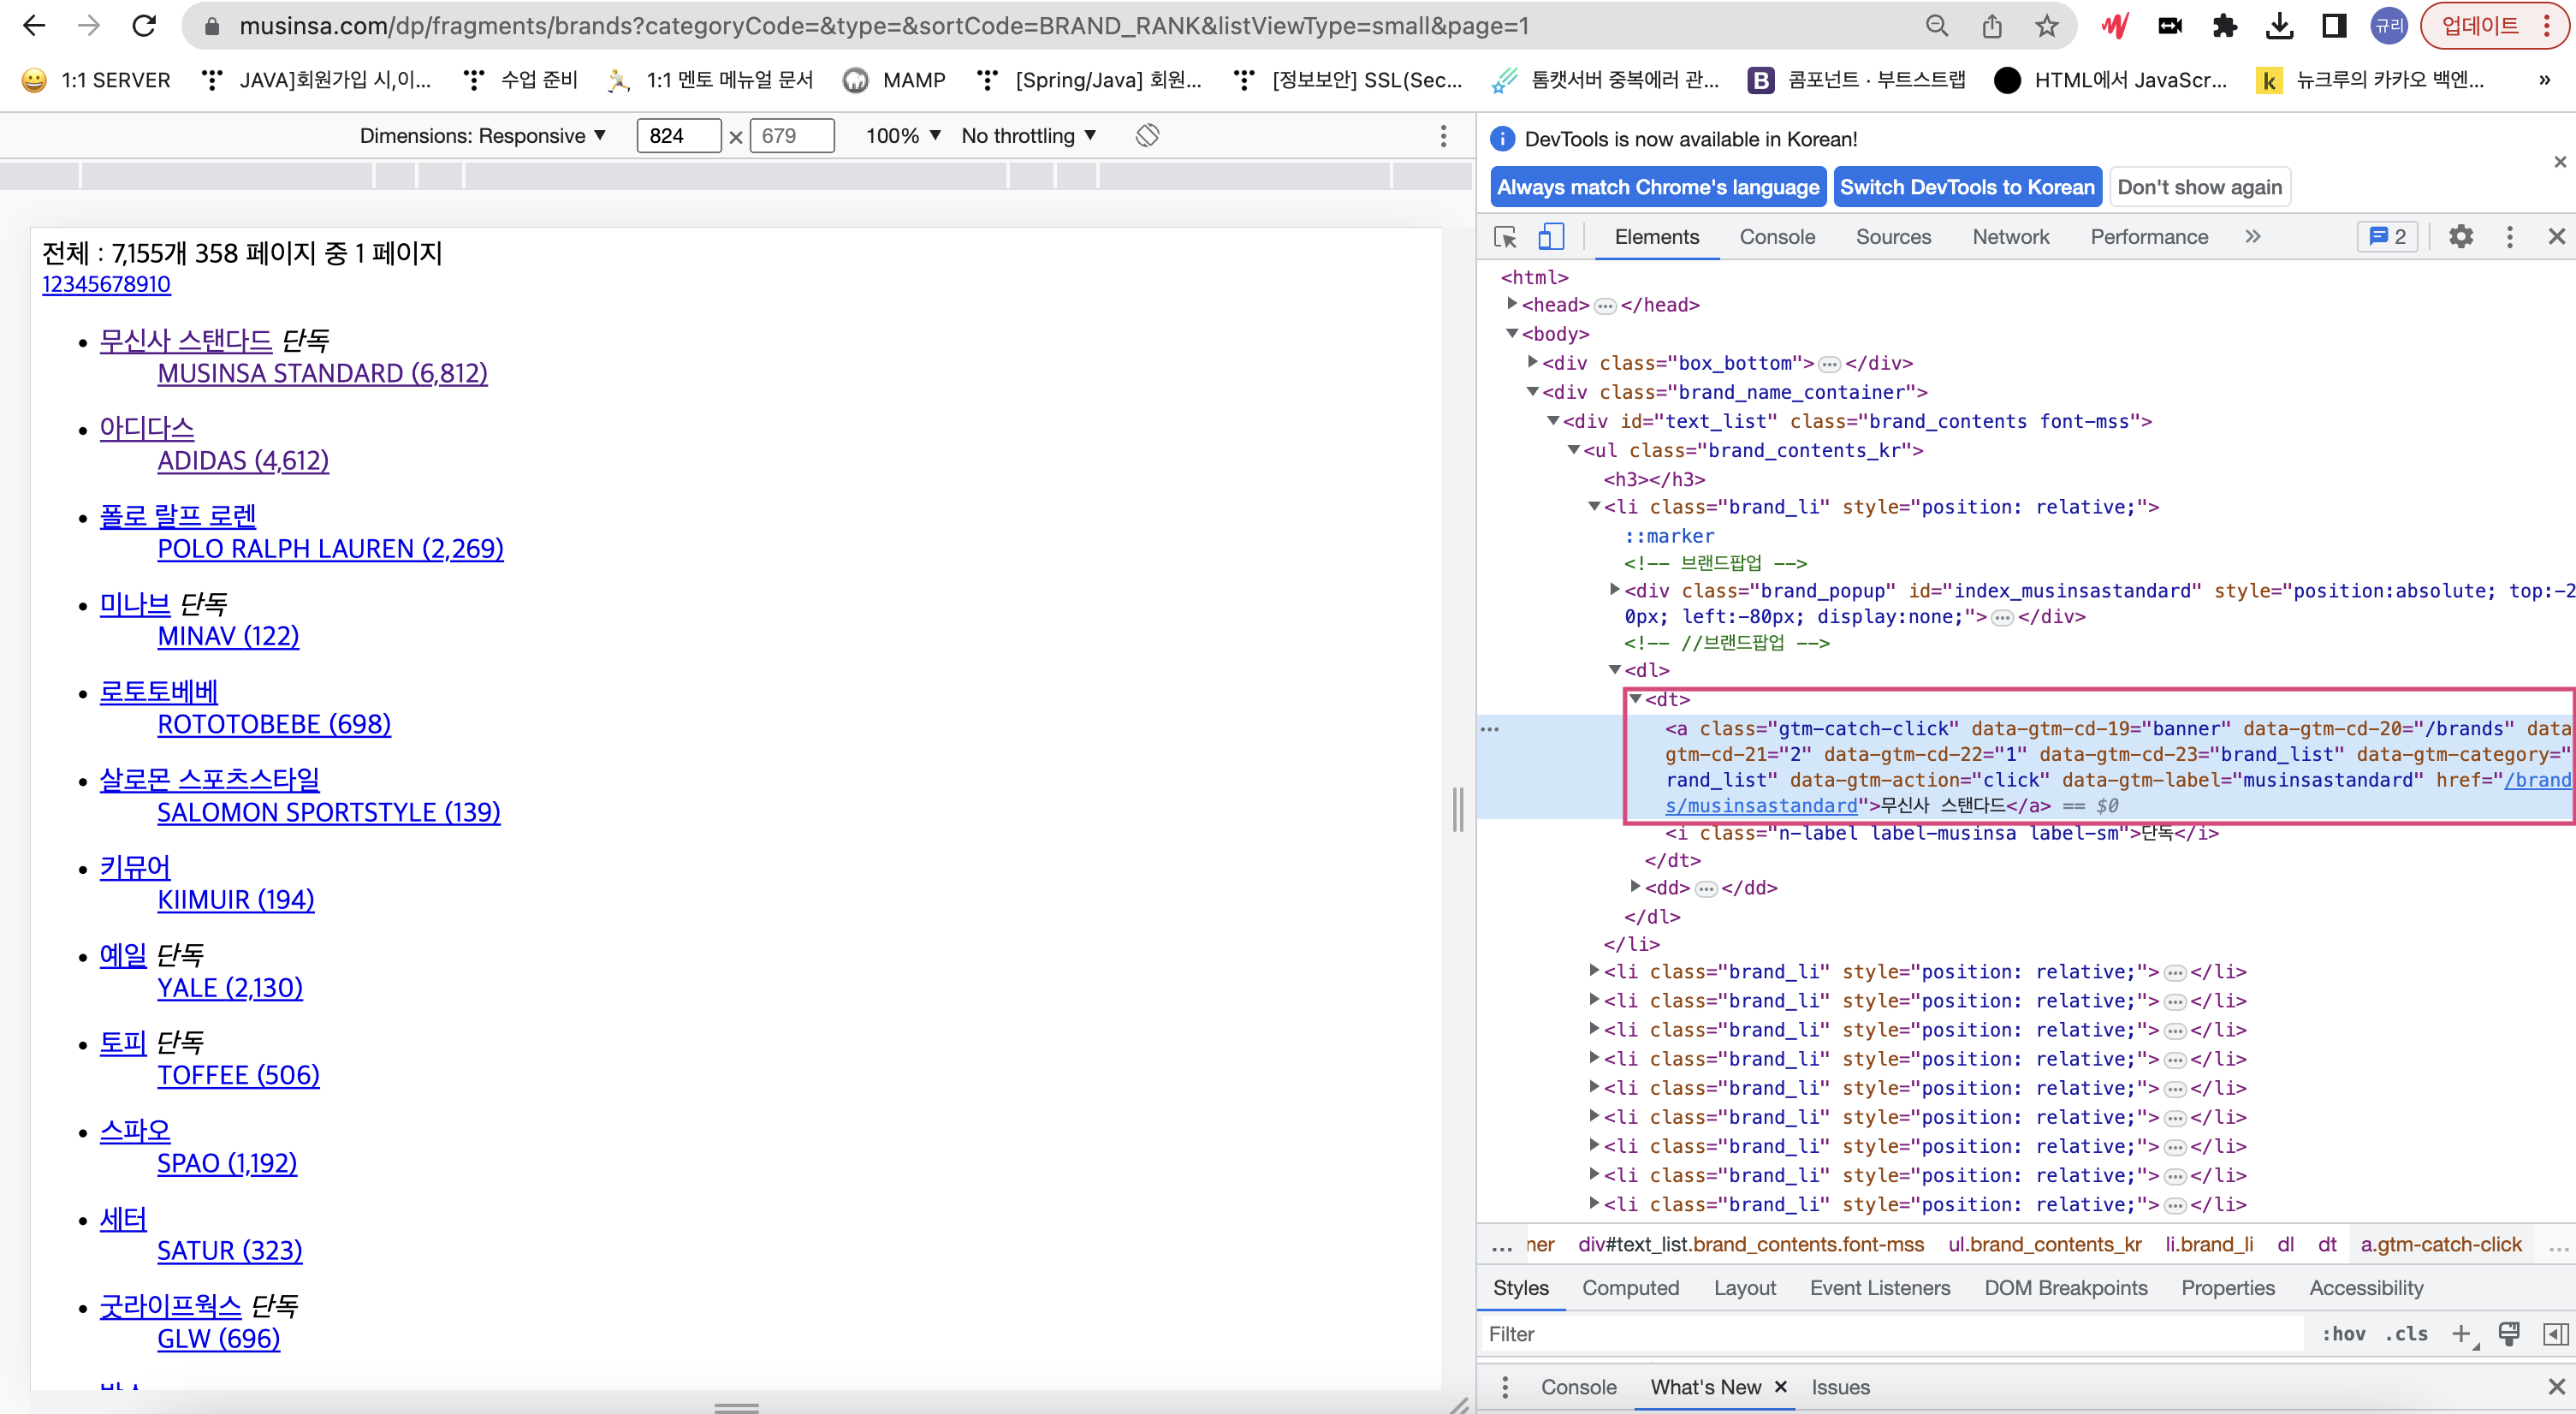This screenshot has height=1414, width=2576.
Task: Open the 100% zoom dropdown
Action: point(903,135)
